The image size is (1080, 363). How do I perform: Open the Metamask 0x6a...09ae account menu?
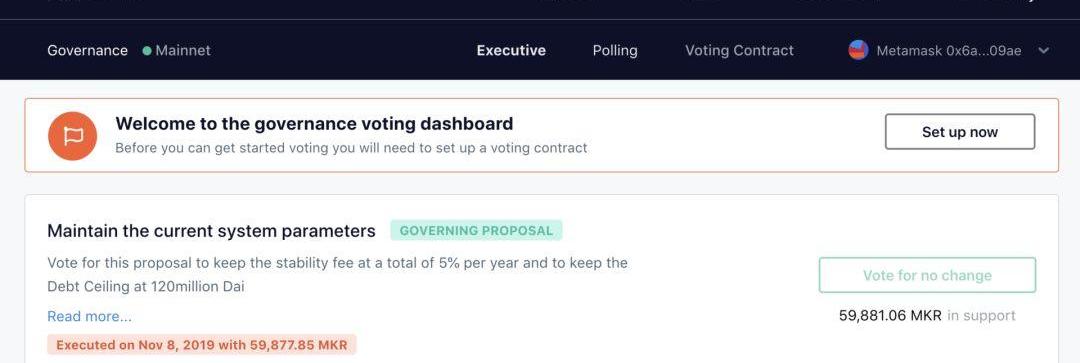948,50
